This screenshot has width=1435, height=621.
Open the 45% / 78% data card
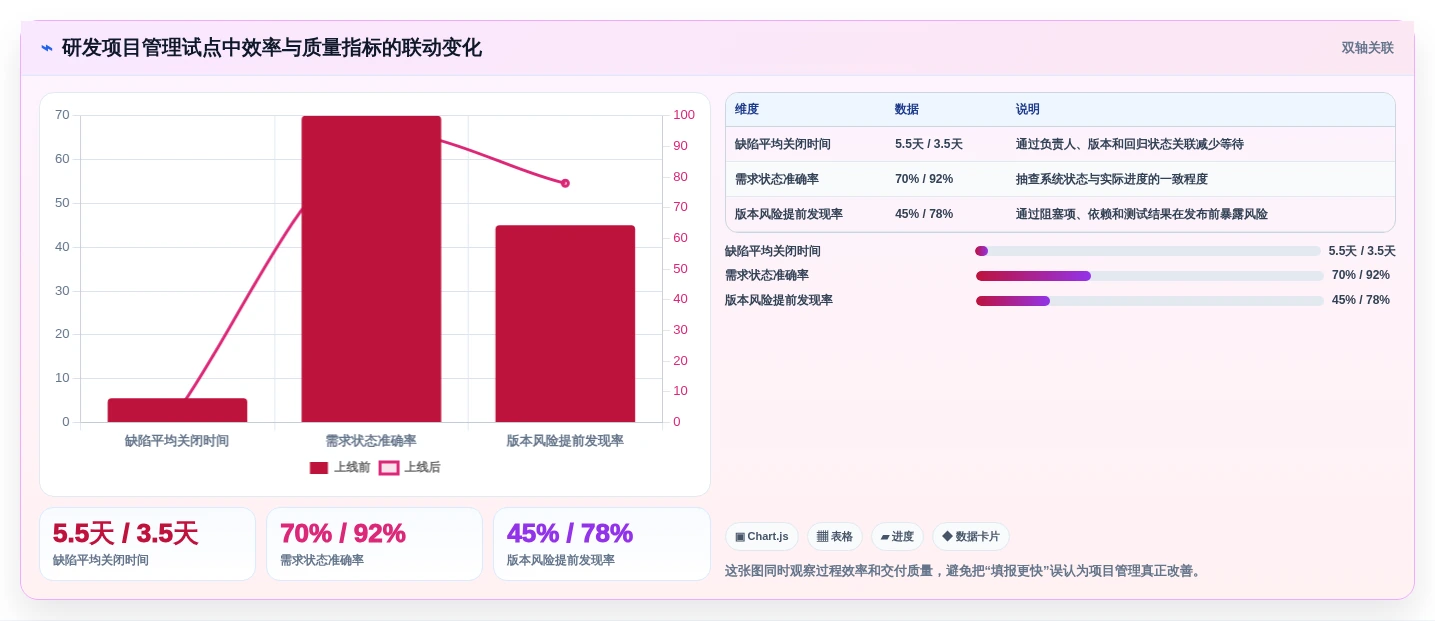tap(601, 544)
